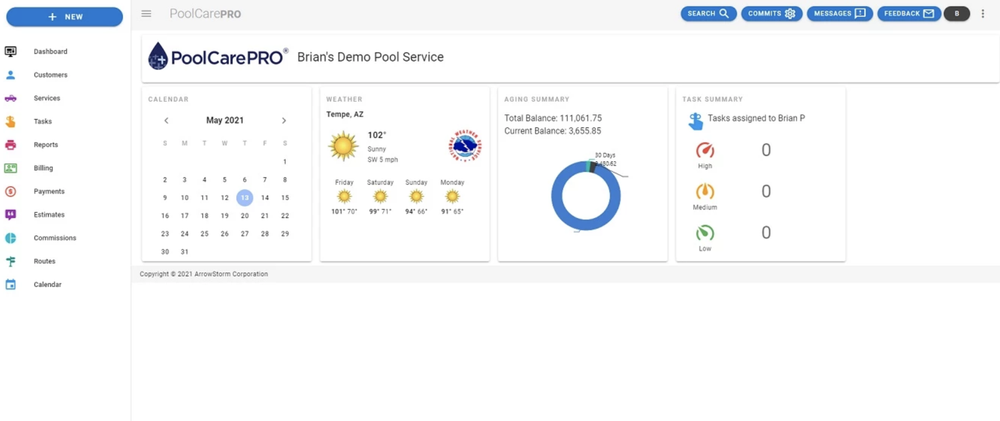
Task: Click the Medium priority gauge icon
Action: (x=705, y=191)
